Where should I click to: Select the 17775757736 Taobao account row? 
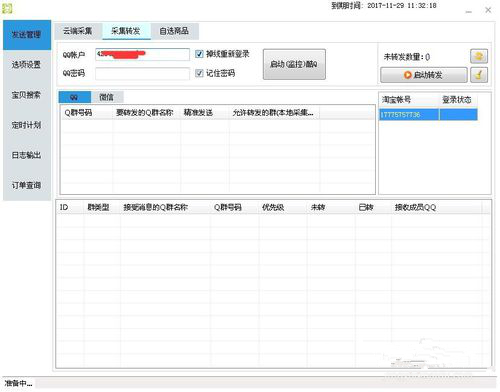pyautogui.click(x=428, y=115)
